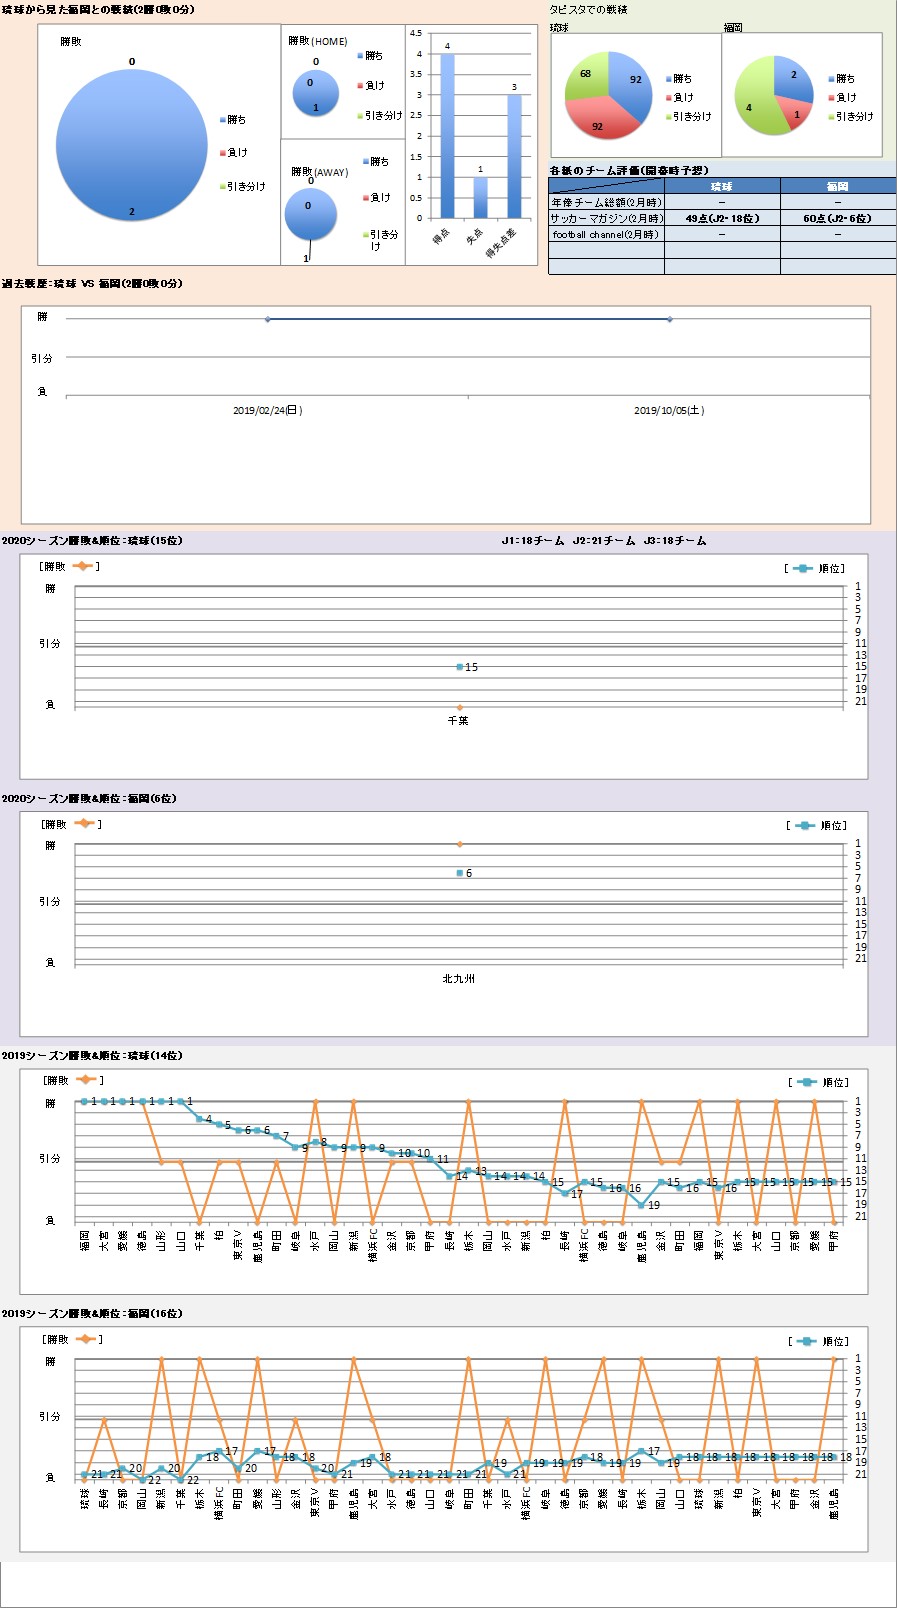897x1608 pixels.
Task: Click the 勝ち legend beside the 琉球 stadium pie
Action: tap(679, 78)
